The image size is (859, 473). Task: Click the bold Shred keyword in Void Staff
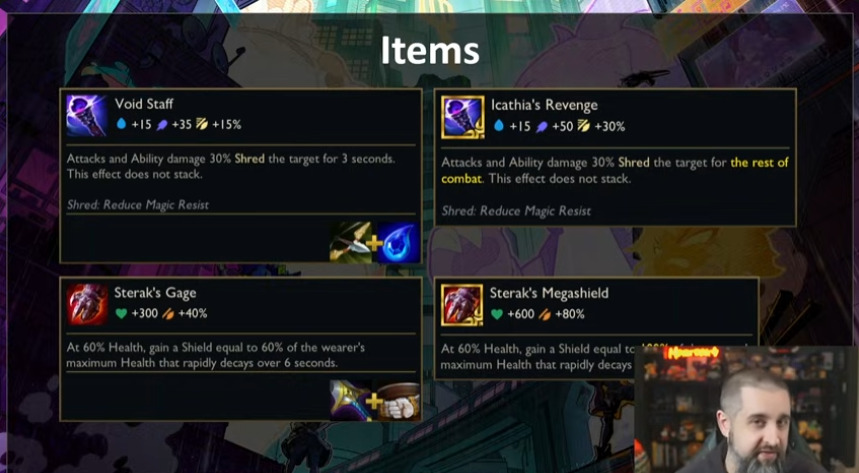[249, 159]
